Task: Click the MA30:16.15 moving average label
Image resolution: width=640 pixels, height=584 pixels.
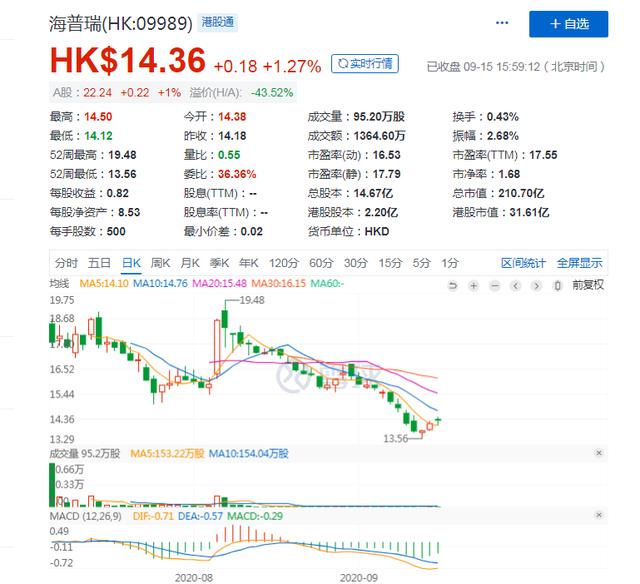Action: pyautogui.click(x=278, y=283)
